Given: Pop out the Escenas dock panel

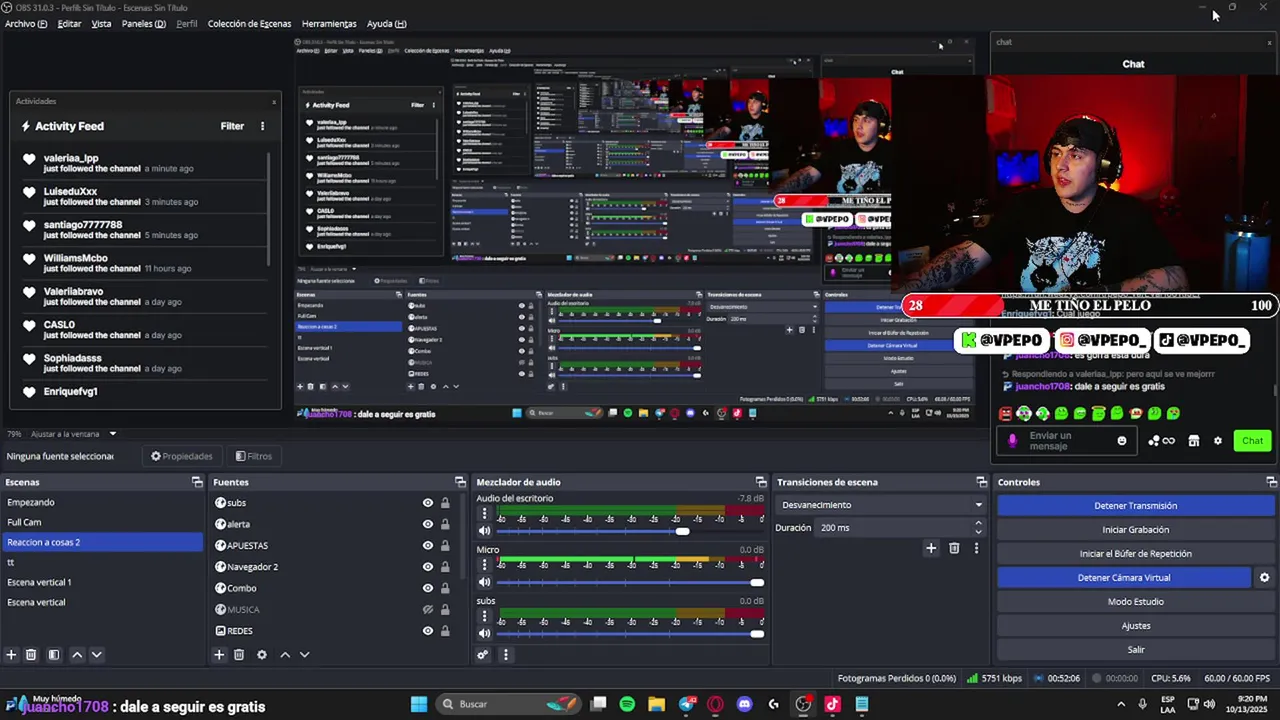Looking at the screenshot, I should [197, 482].
